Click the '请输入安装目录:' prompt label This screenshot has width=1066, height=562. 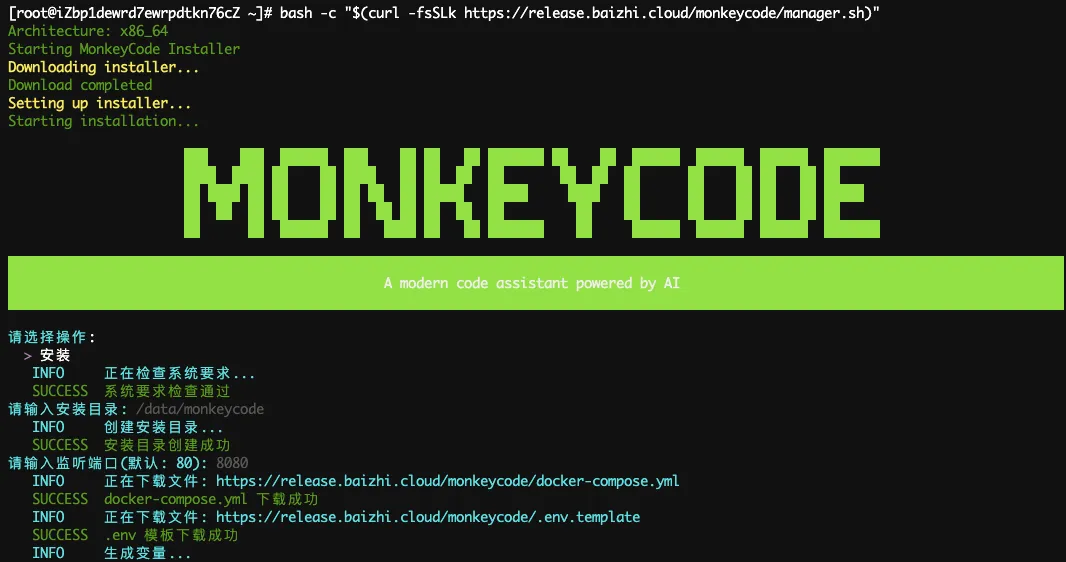[x=68, y=409]
